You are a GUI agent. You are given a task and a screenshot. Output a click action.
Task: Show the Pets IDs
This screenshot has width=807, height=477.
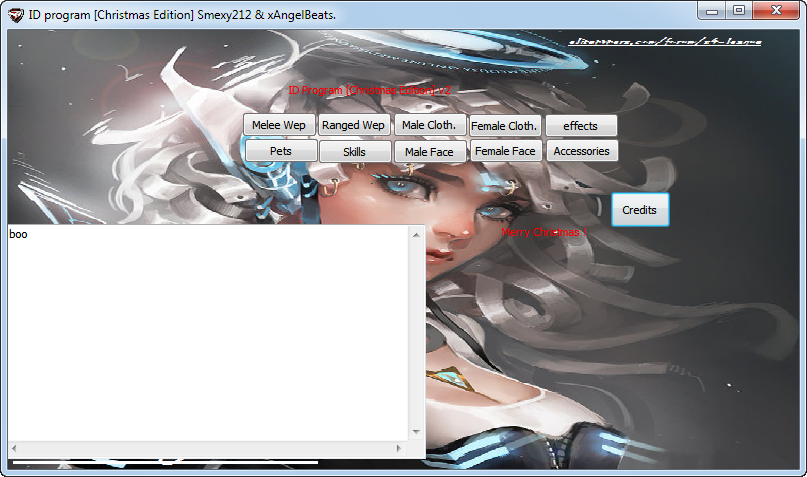280,151
